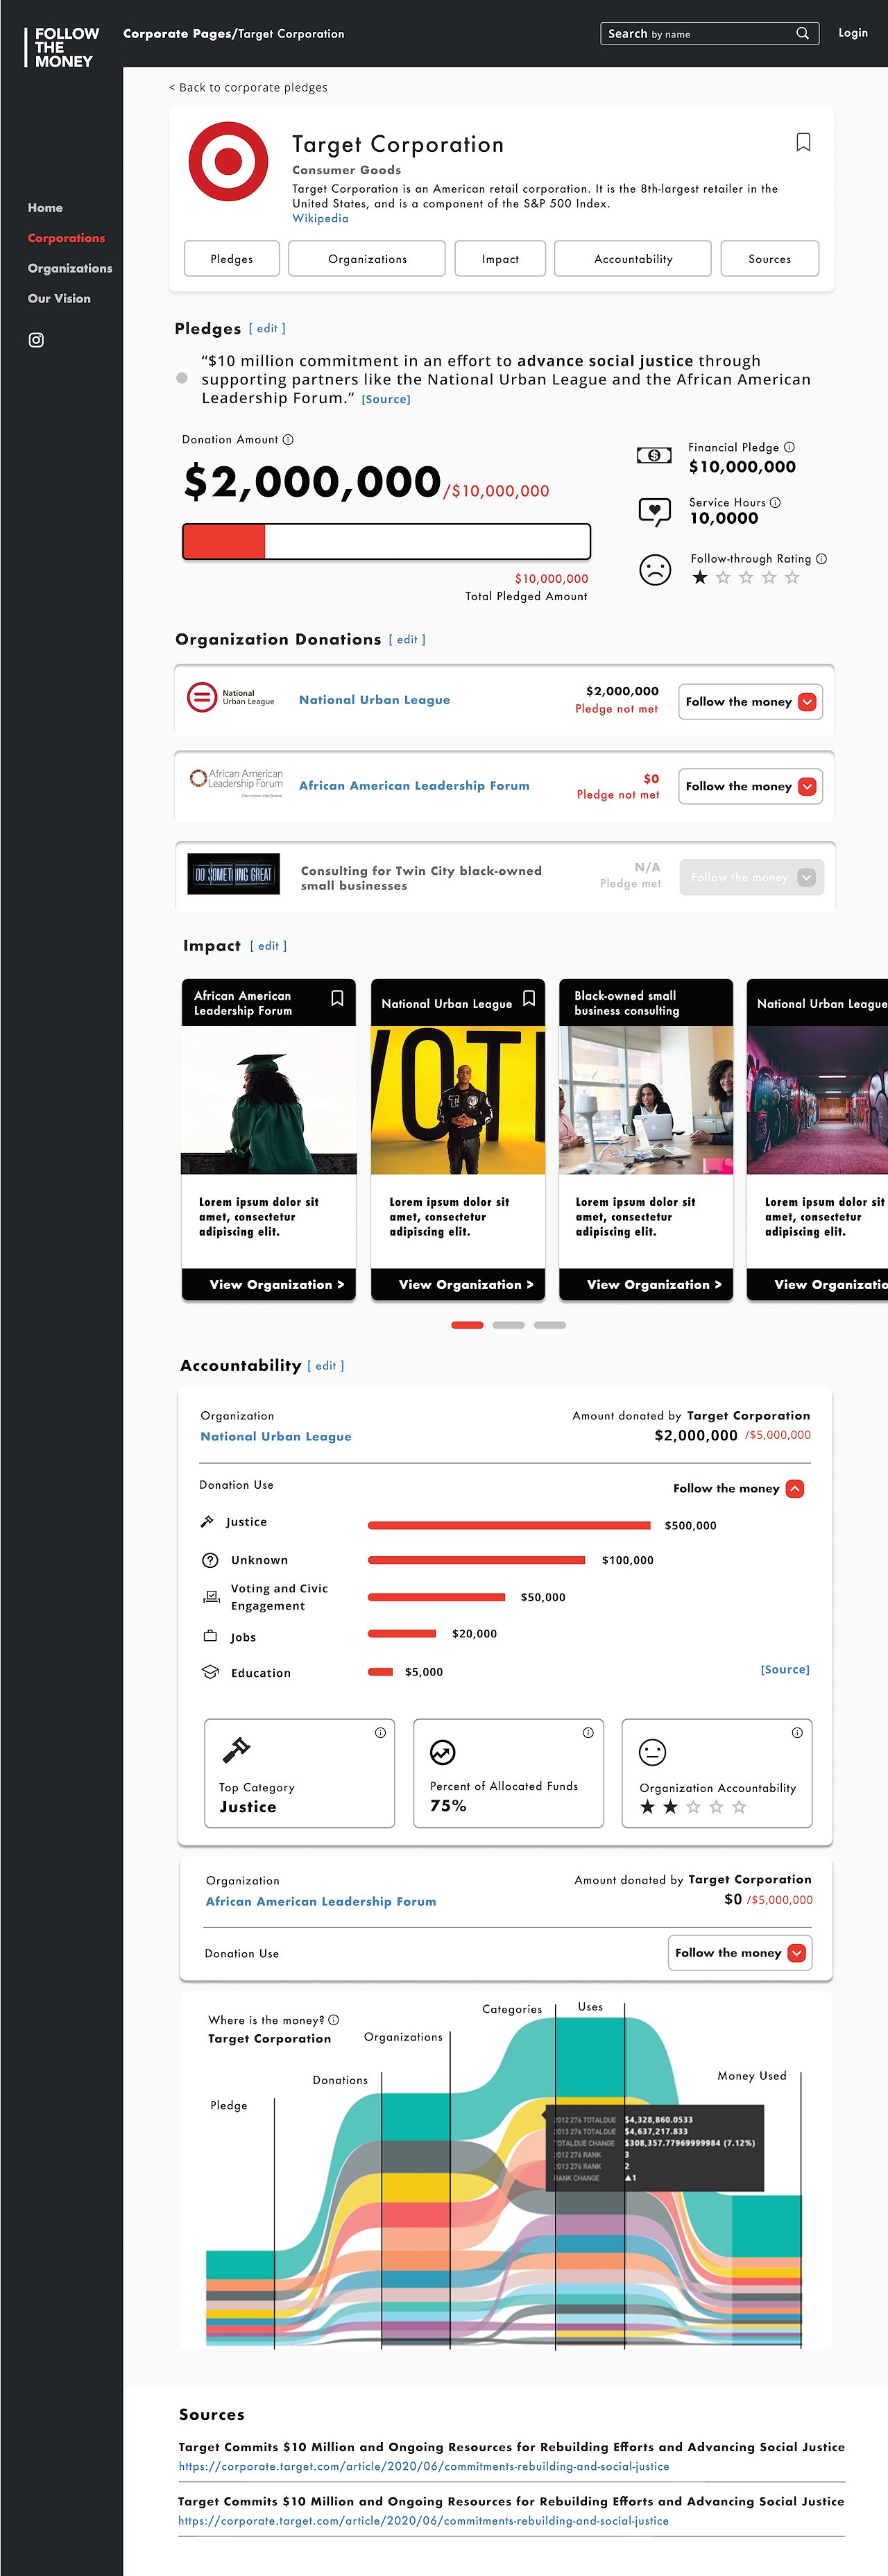Bookmark the Target Corporation page
The height and width of the screenshot is (2576, 888).
(x=803, y=143)
